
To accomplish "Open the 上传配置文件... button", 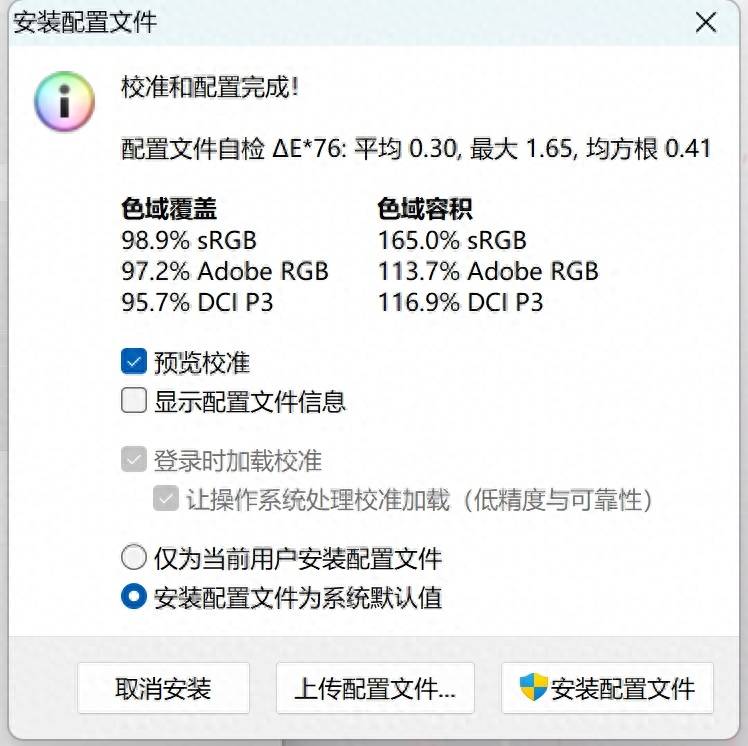I will point(375,689).
